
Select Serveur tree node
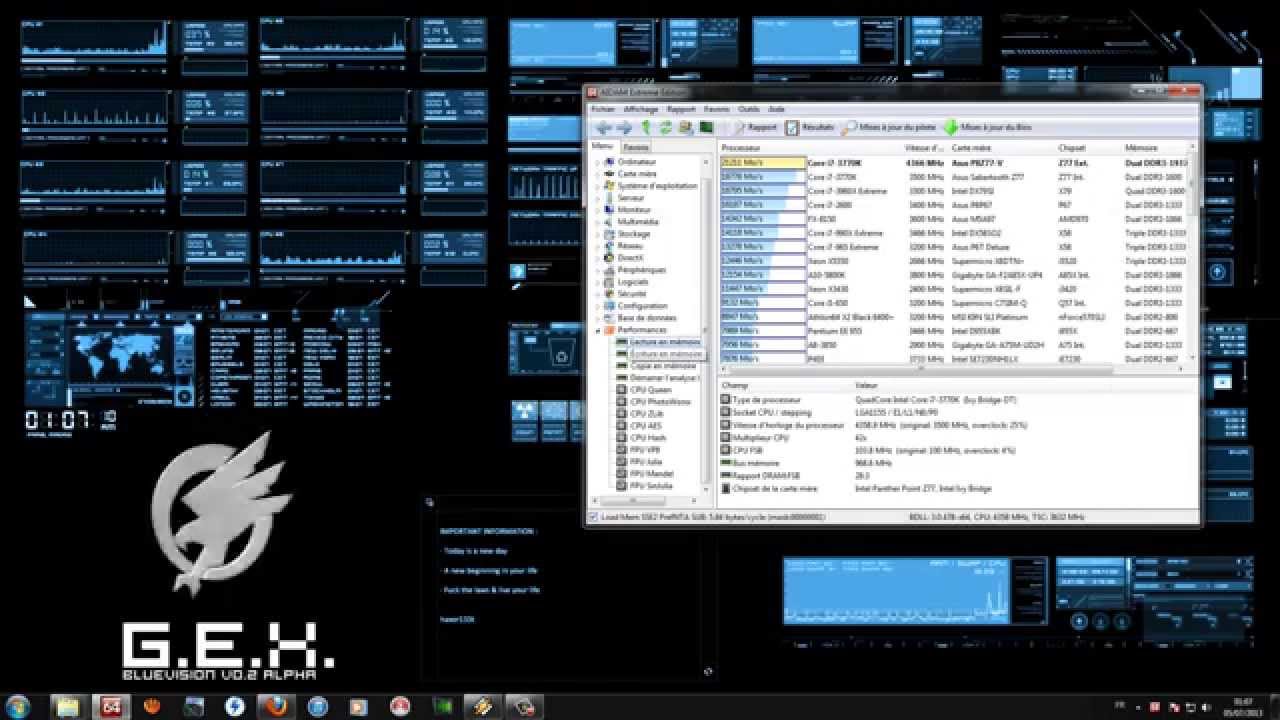(x=631, y=198)
